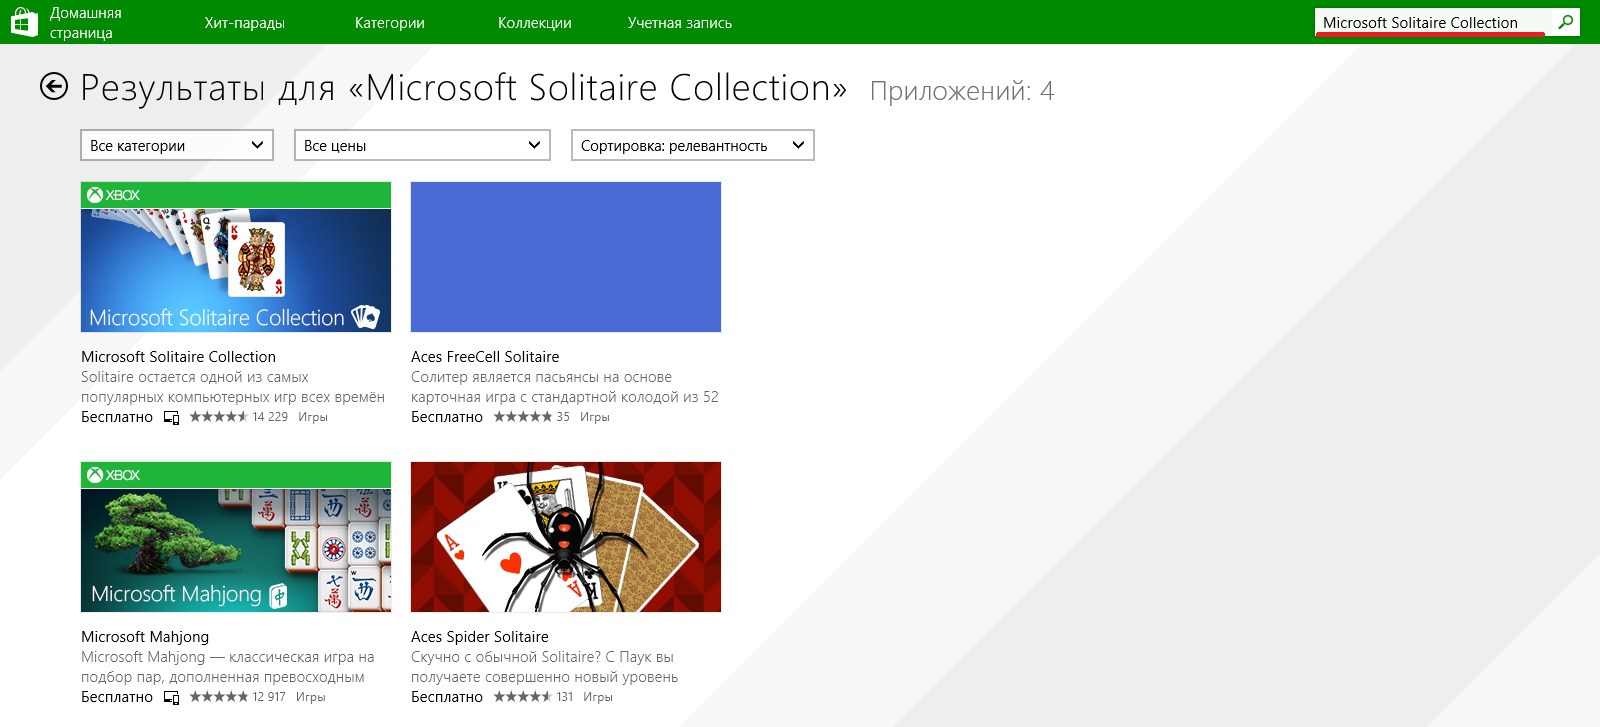The image size is (1600, 727).
Task: Click the Windows Store bag icon
Action: (24, 22)
